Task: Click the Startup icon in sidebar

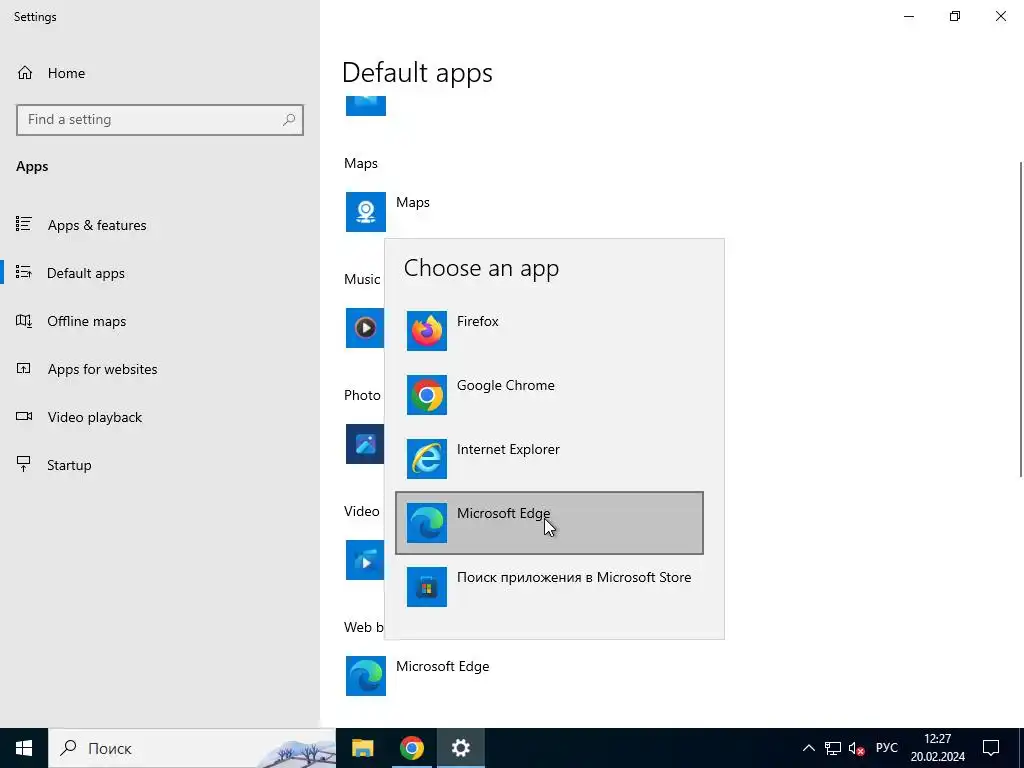Action: 24,464
